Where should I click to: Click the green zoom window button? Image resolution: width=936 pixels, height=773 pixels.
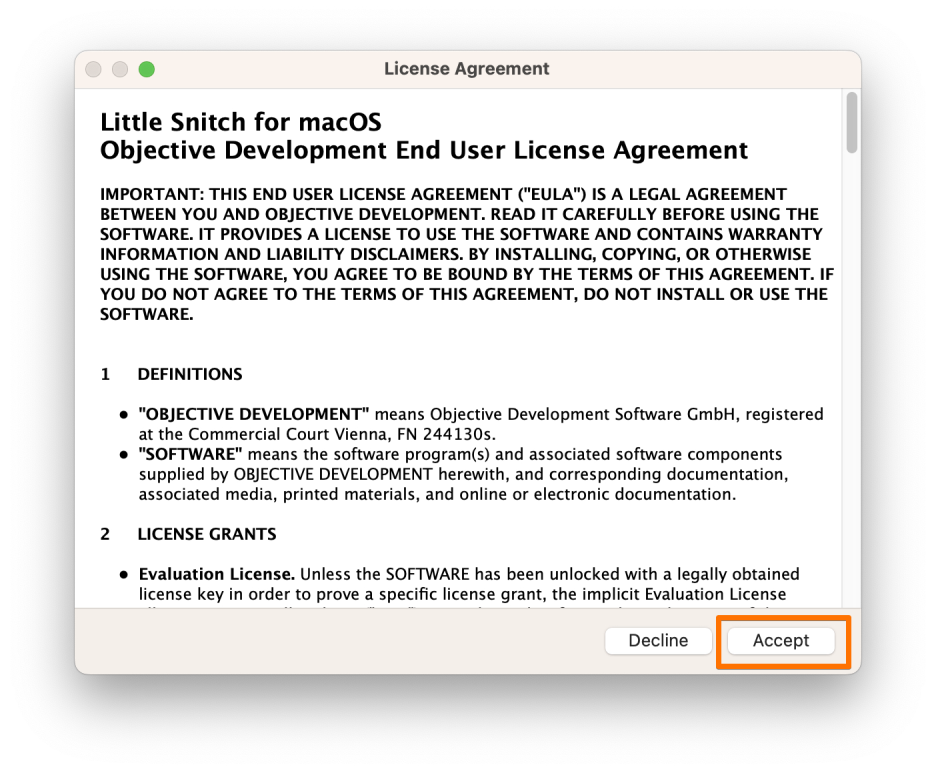(x=147, y=69)
